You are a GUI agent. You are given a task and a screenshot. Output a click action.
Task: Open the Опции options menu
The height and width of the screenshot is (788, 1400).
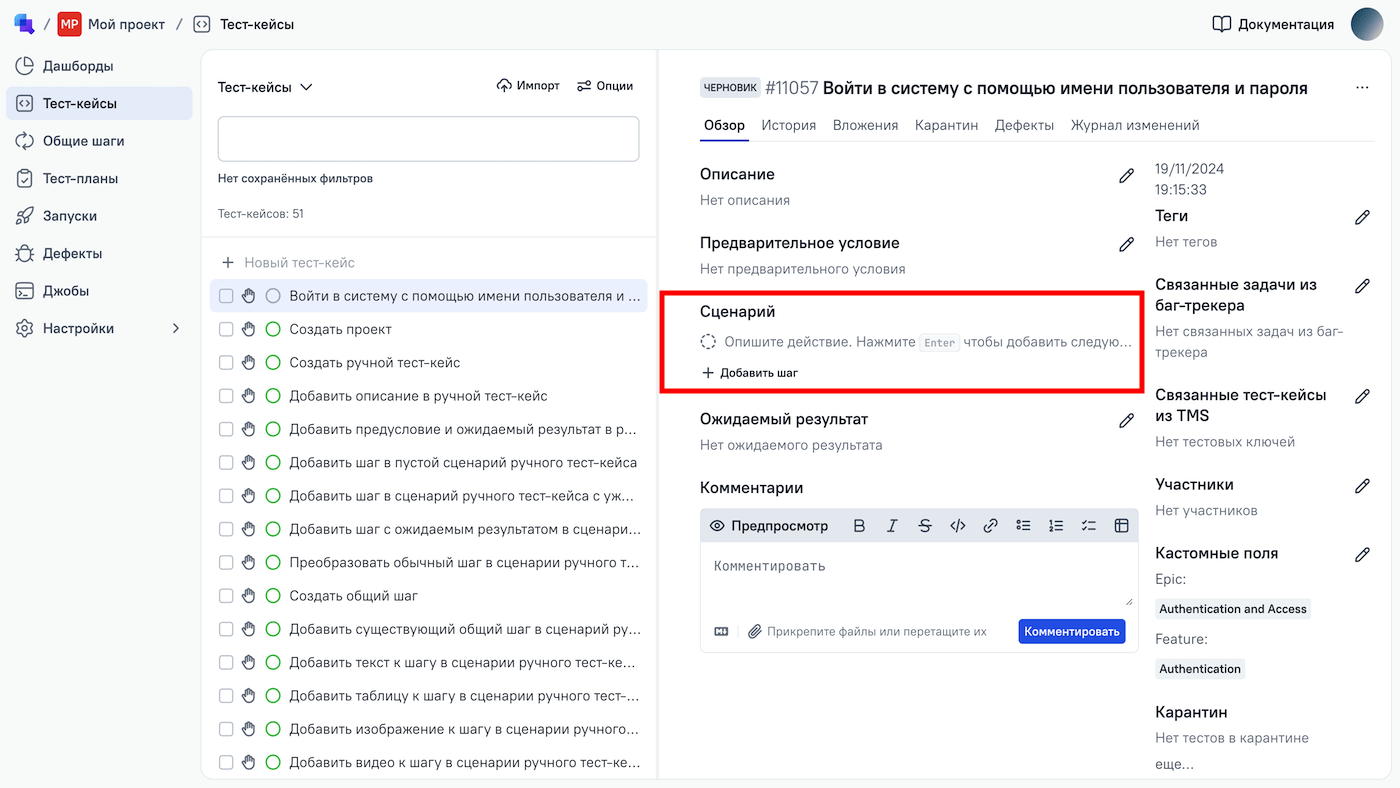(x=605, y=86)
